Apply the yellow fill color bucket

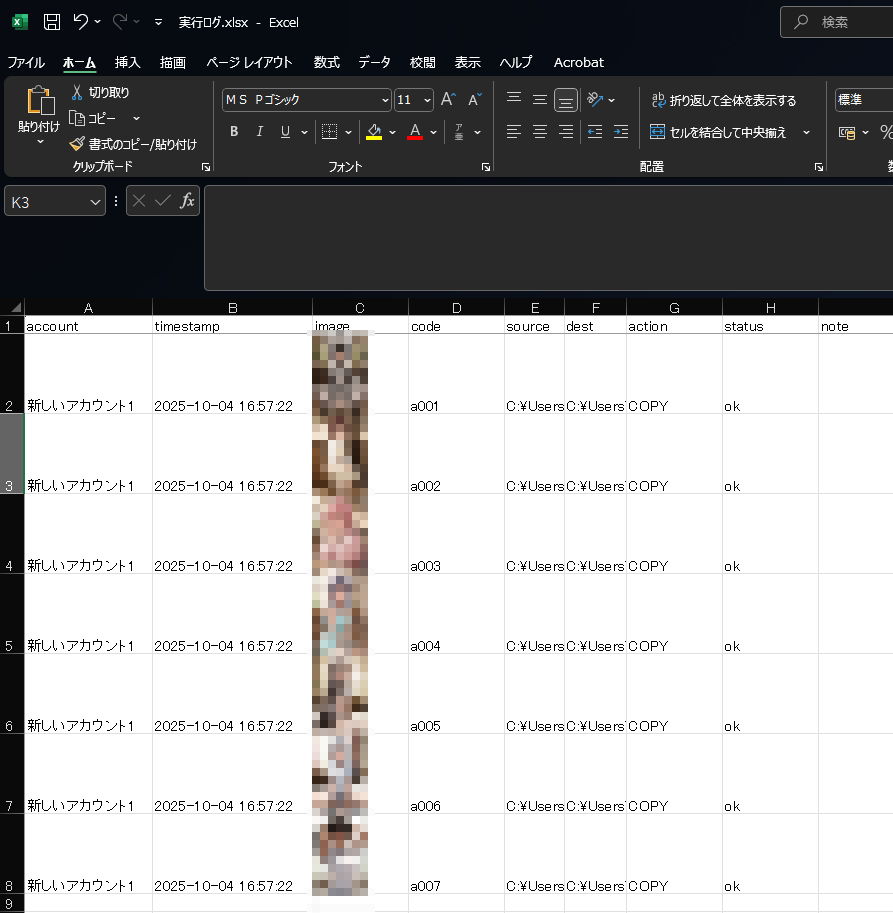374,132
